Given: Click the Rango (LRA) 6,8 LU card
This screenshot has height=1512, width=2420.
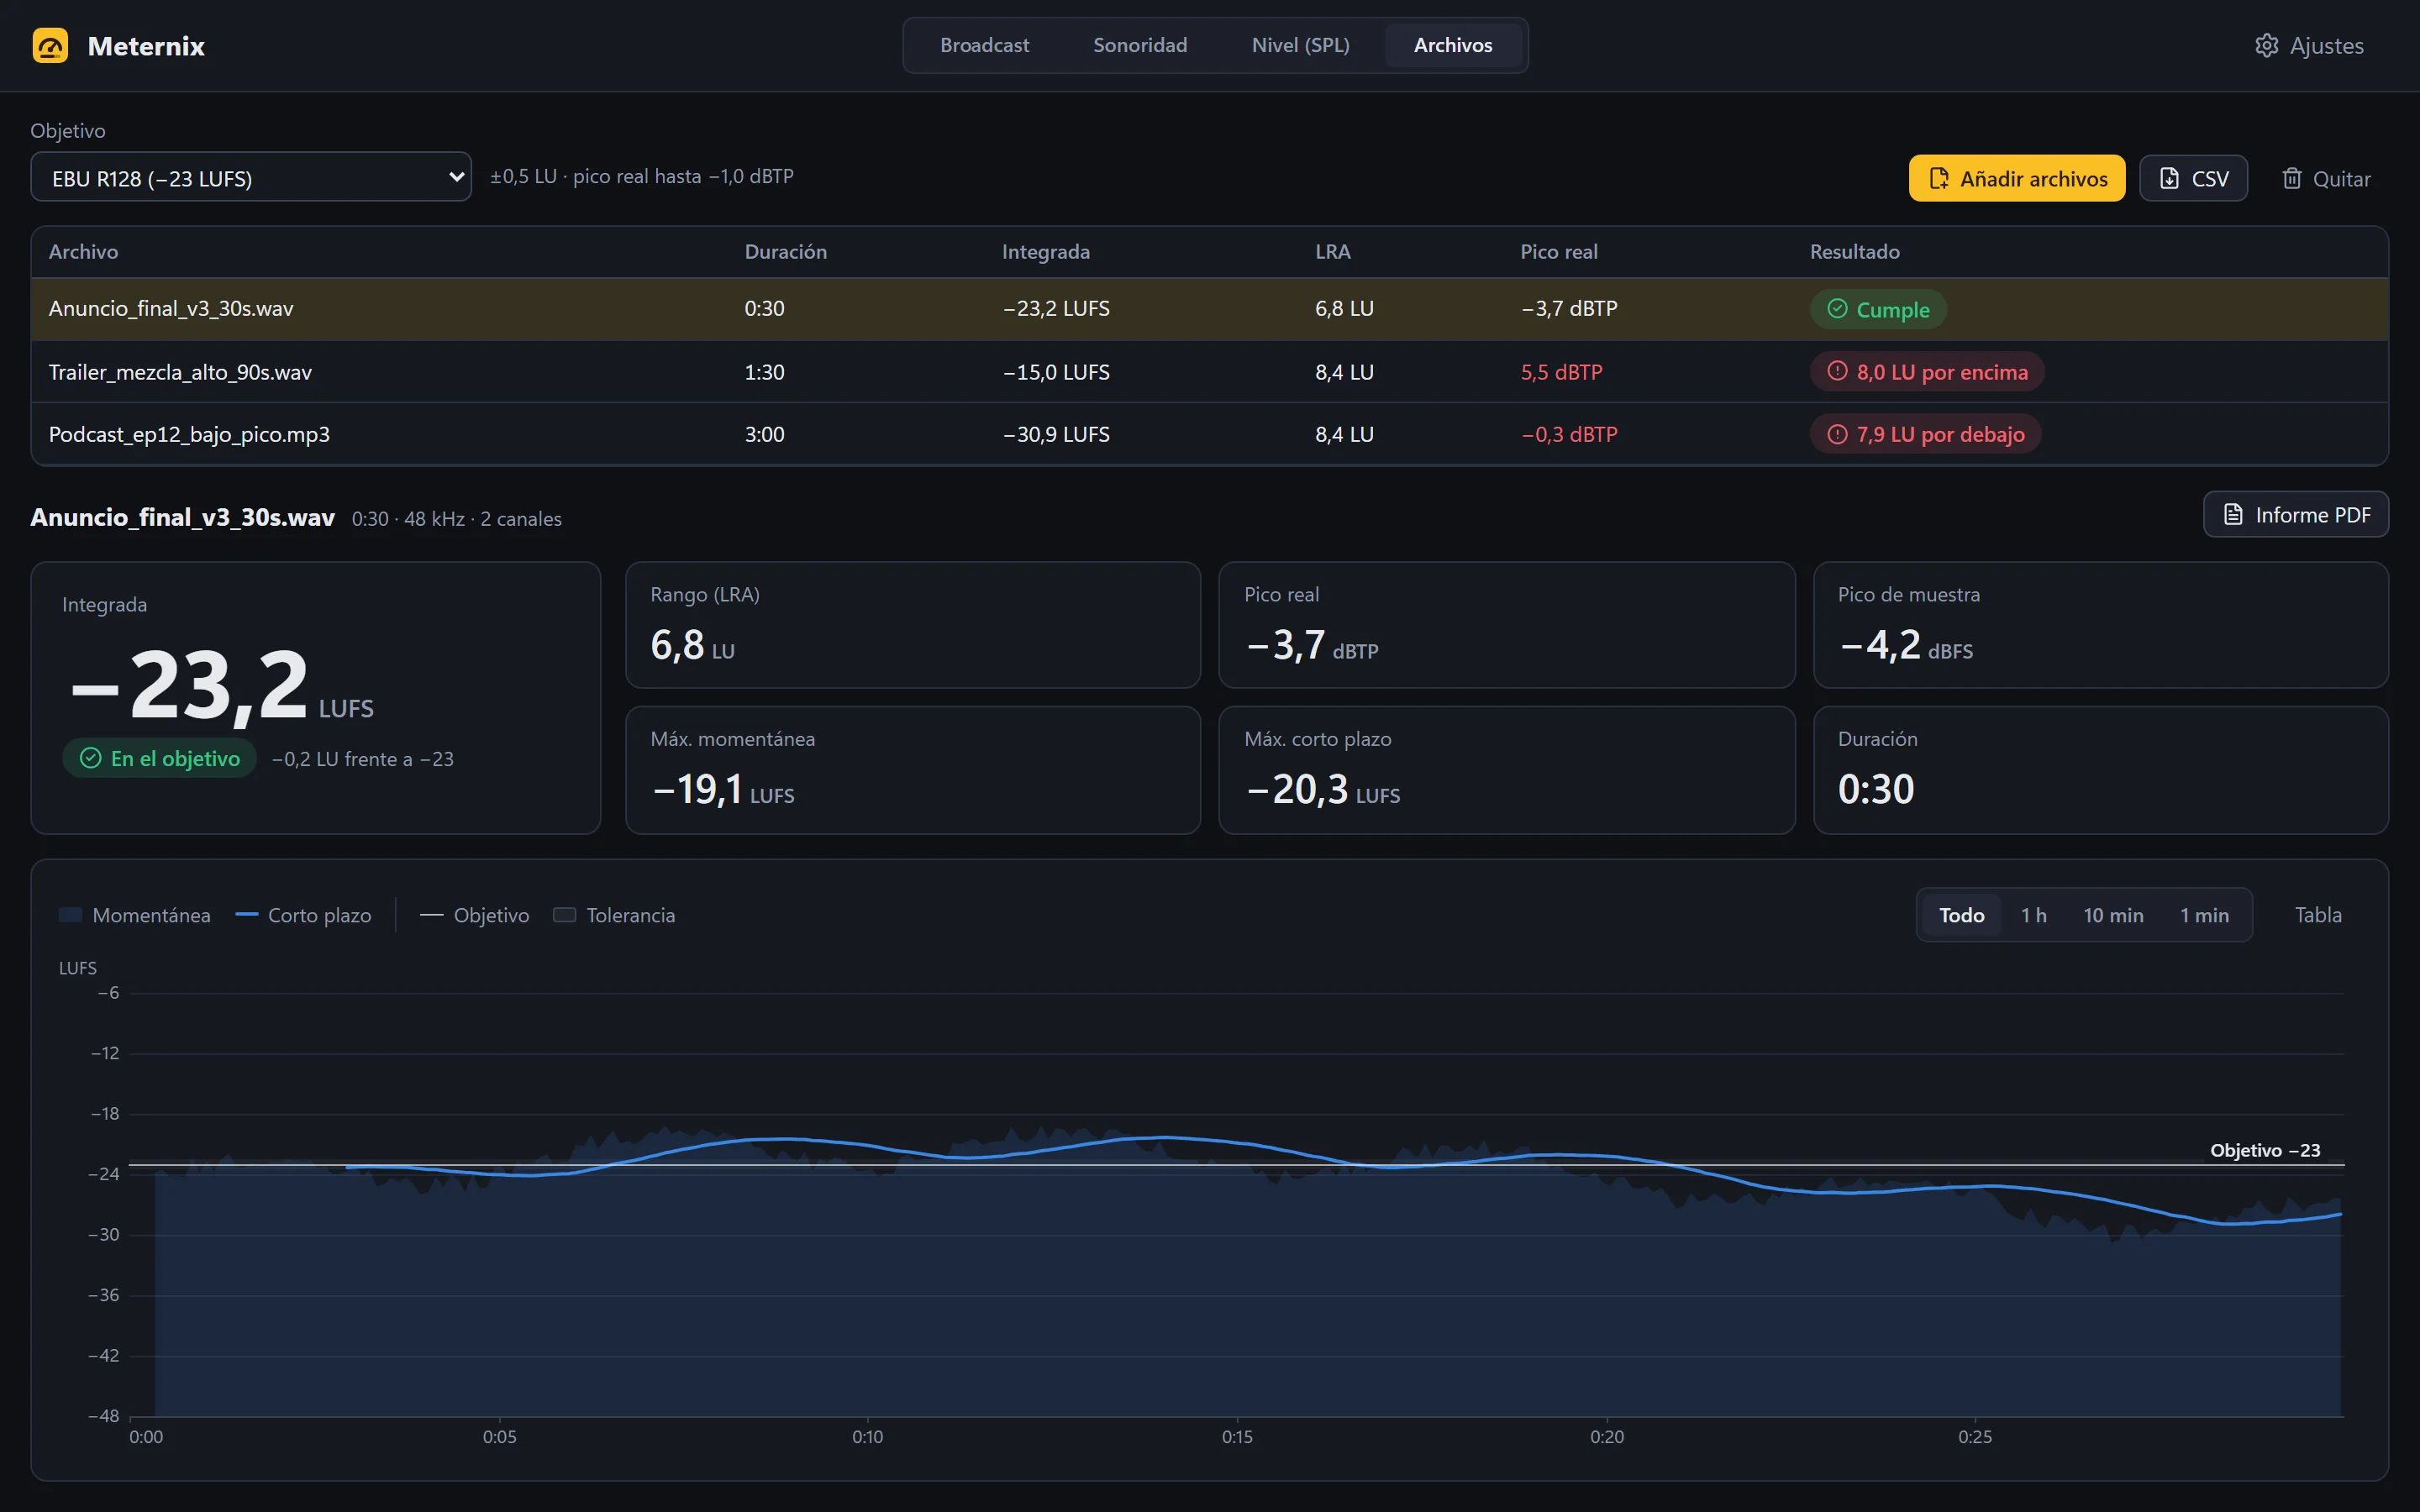Looking at the screenshot, I should [x=912, y=625].
